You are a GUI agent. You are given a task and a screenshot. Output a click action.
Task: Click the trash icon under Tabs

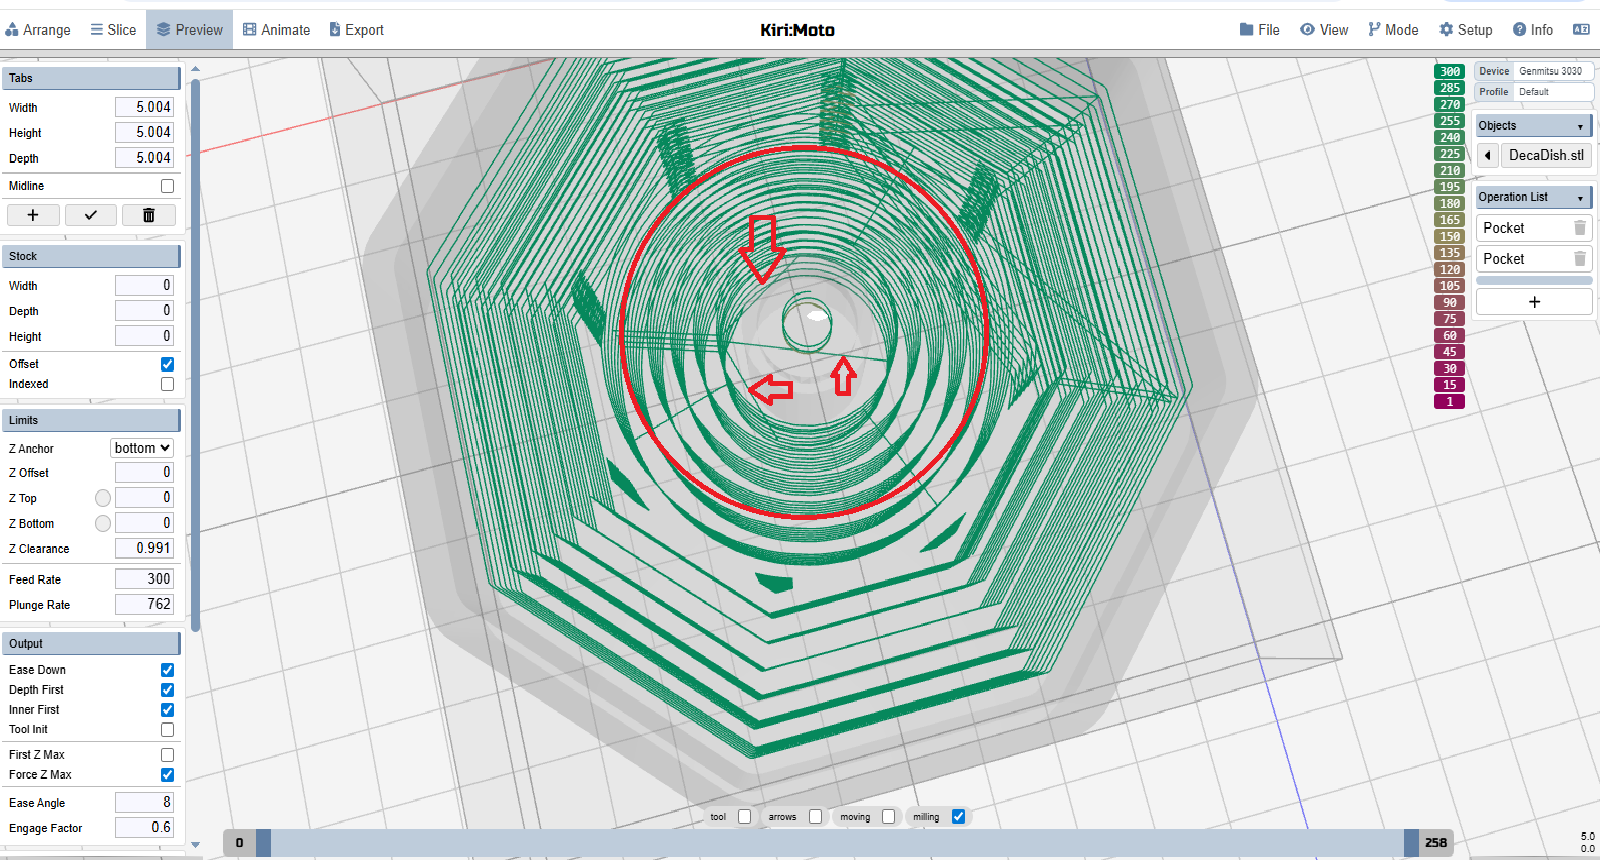(148, 215)
